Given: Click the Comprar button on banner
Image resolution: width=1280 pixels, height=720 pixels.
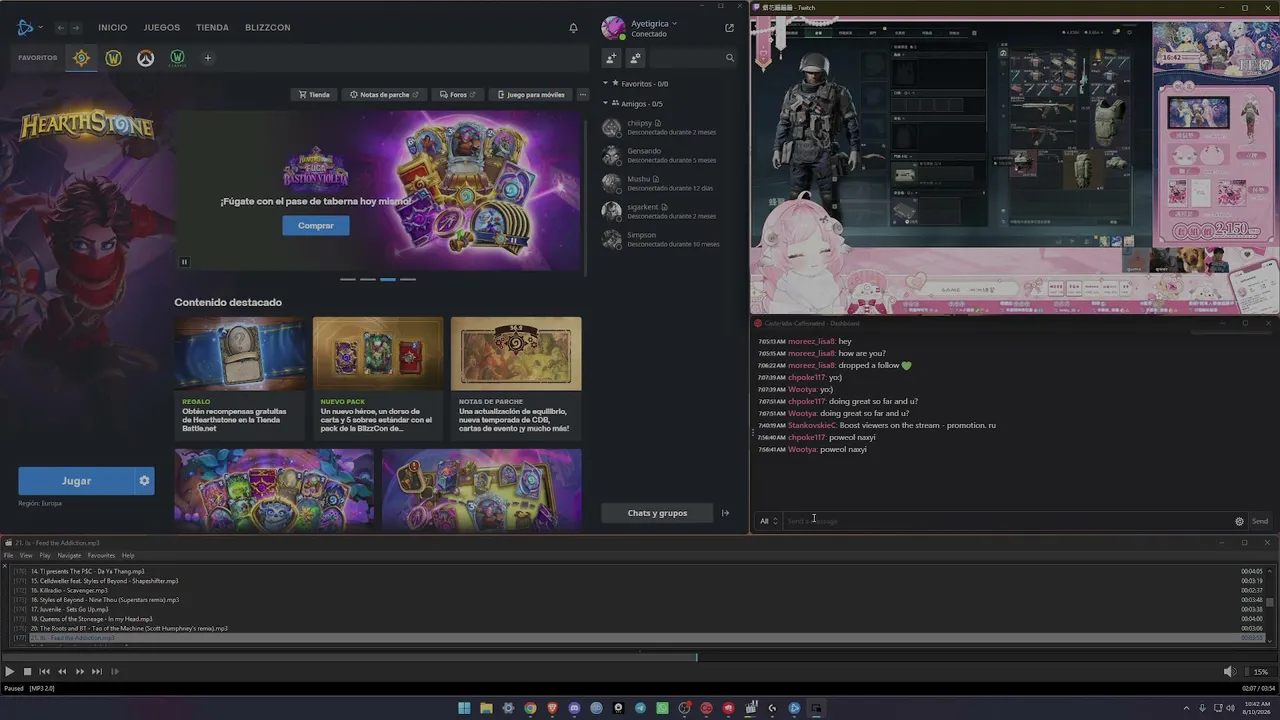Looking at the screenshot, I should [315, 226].
